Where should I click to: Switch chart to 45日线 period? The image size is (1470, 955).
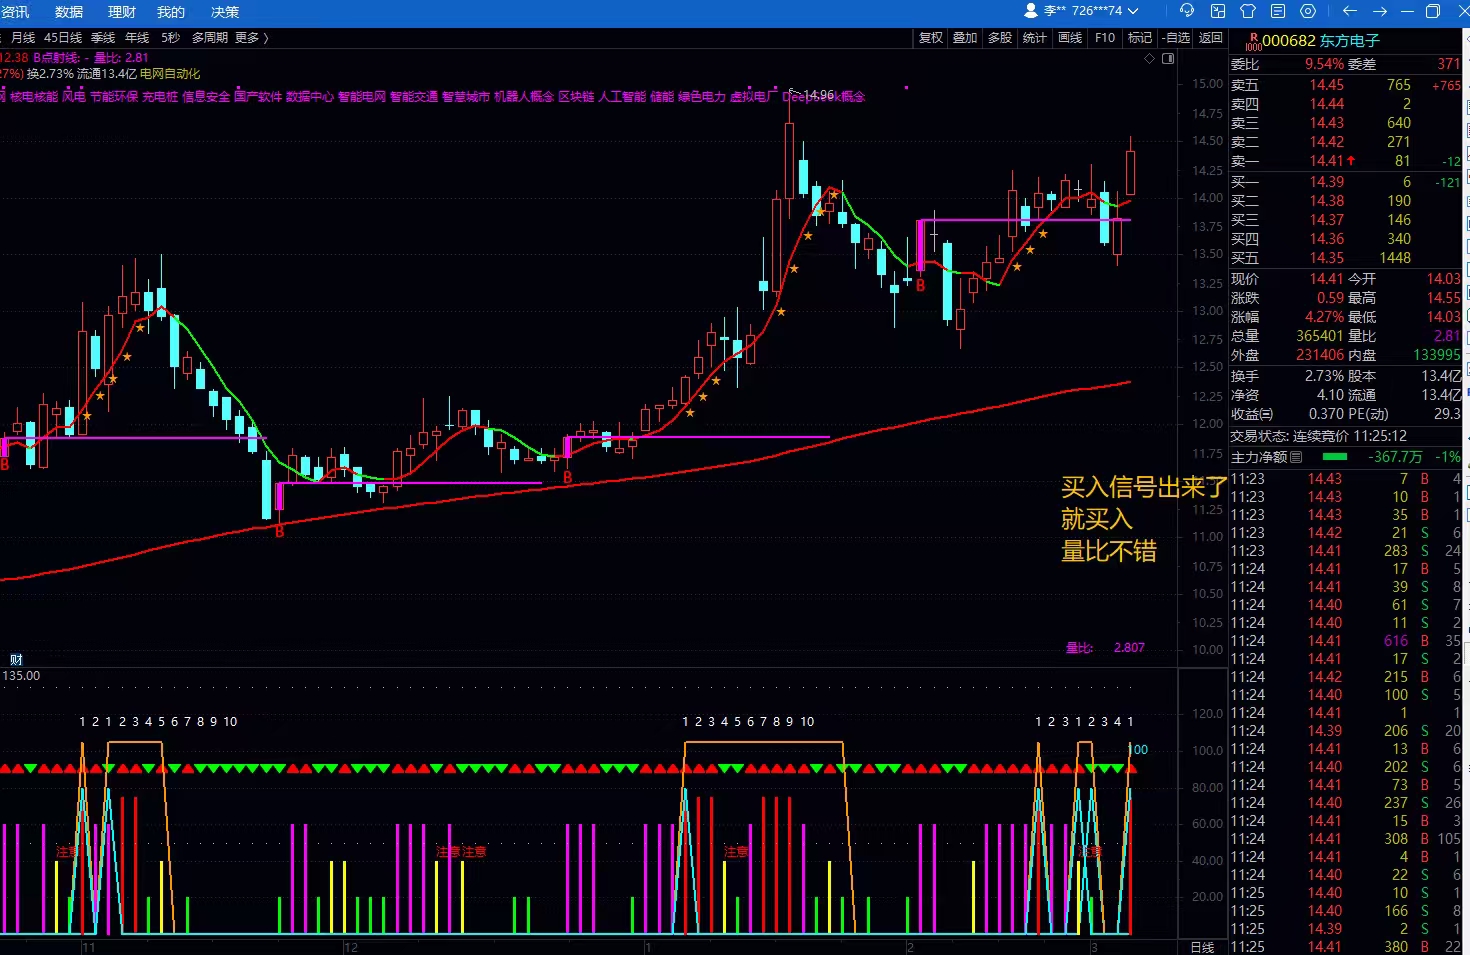63,38
